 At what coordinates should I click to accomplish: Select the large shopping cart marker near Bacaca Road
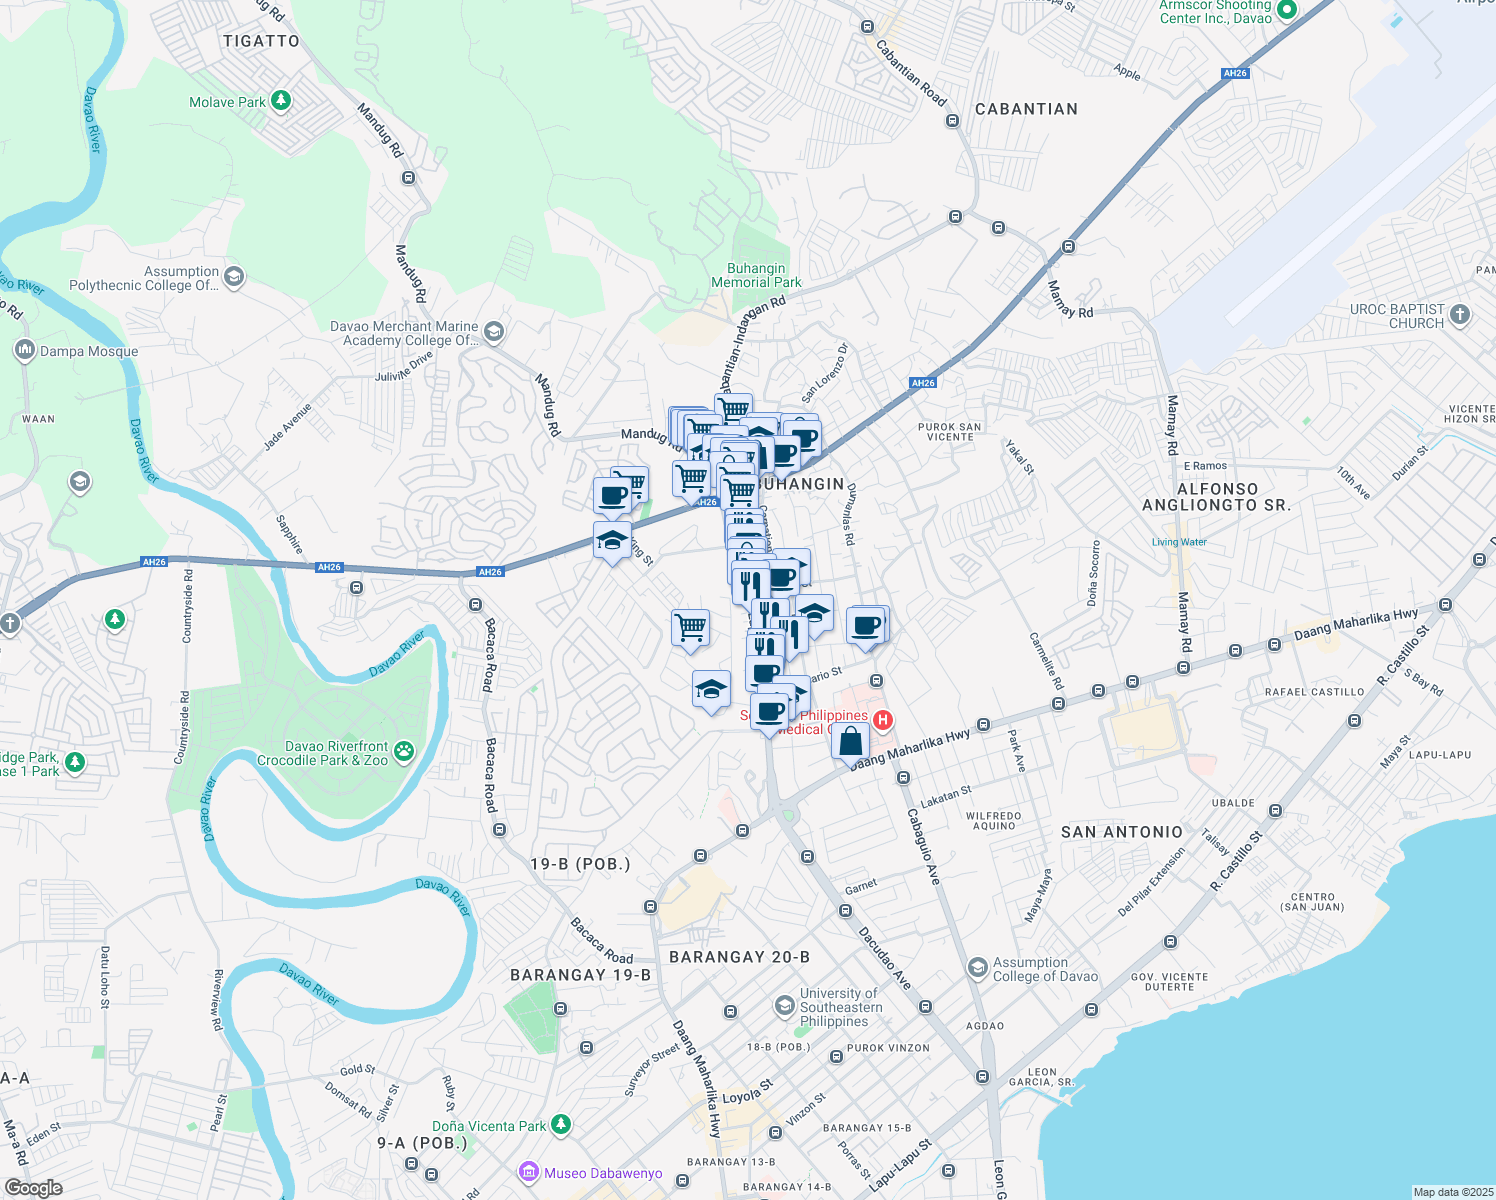(690, 628)
